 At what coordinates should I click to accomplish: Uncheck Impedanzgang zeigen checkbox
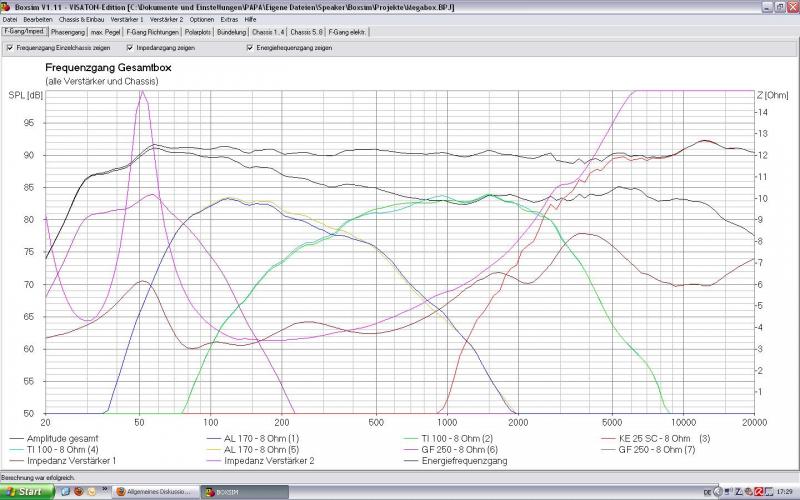tap(130, 47)
